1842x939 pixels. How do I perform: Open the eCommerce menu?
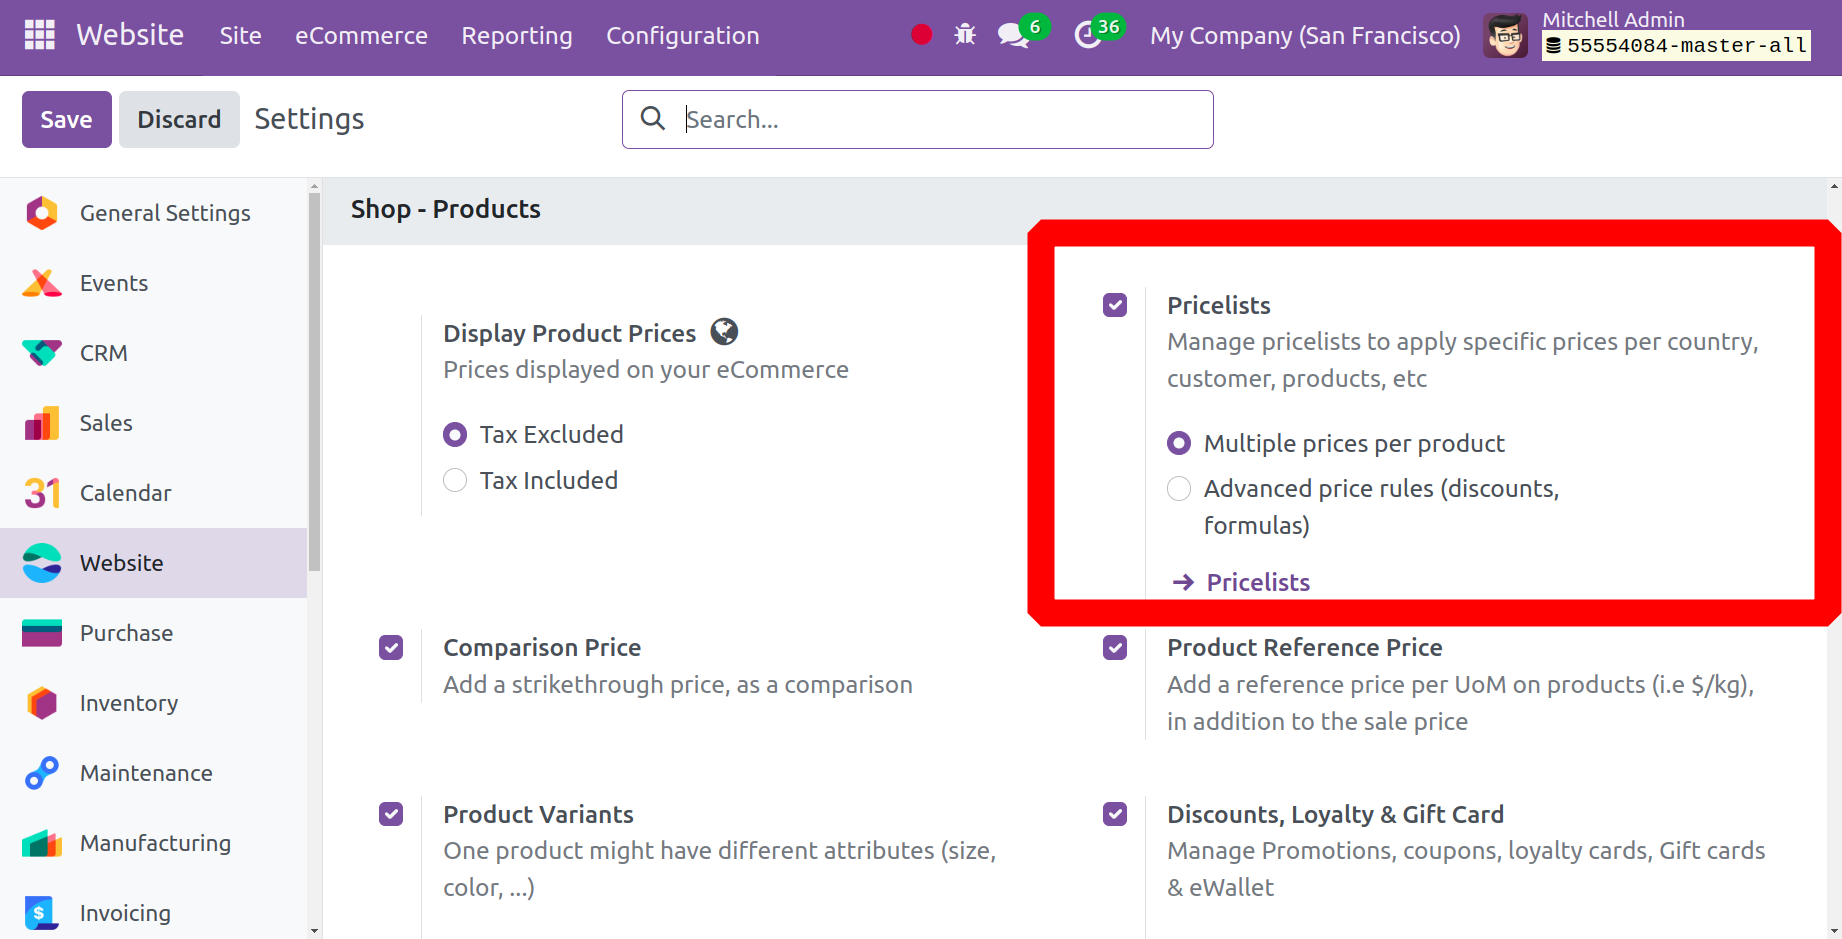361,36
